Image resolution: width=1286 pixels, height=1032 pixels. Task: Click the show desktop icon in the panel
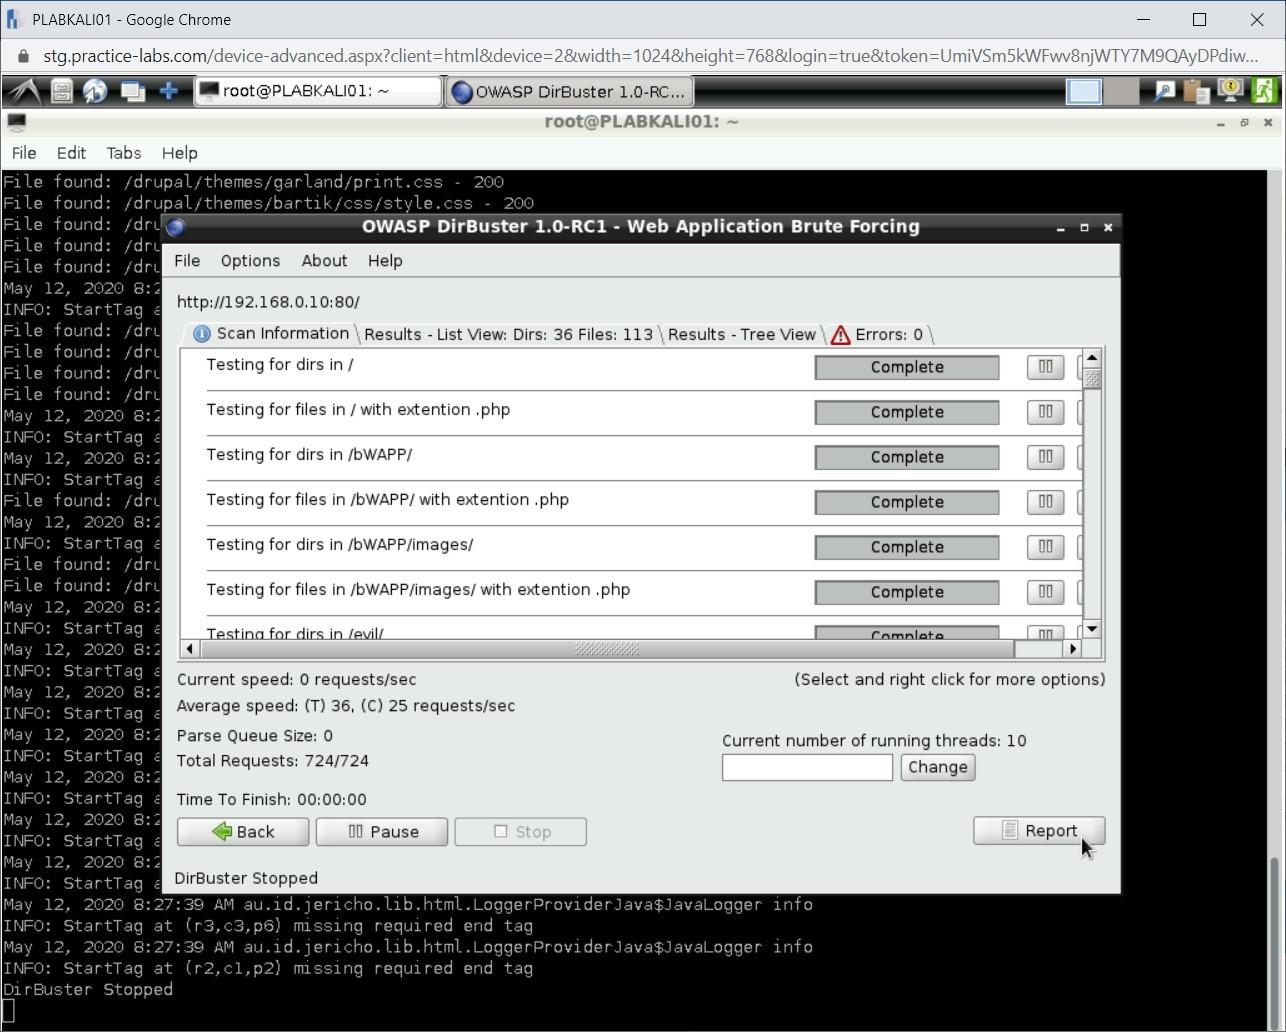click(x=131, y=90)
